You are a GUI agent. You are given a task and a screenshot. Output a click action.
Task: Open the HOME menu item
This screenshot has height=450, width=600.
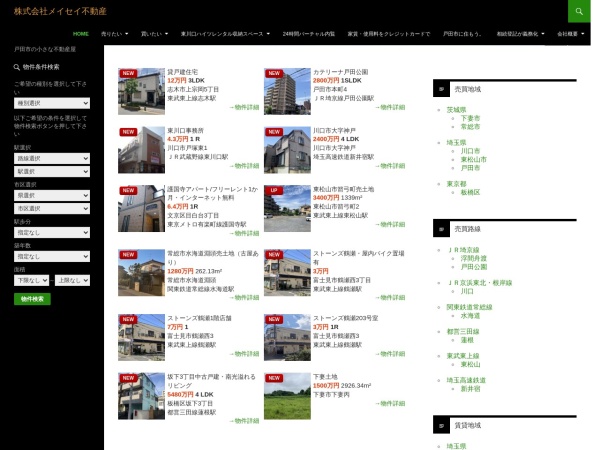[x=81, y=34]
